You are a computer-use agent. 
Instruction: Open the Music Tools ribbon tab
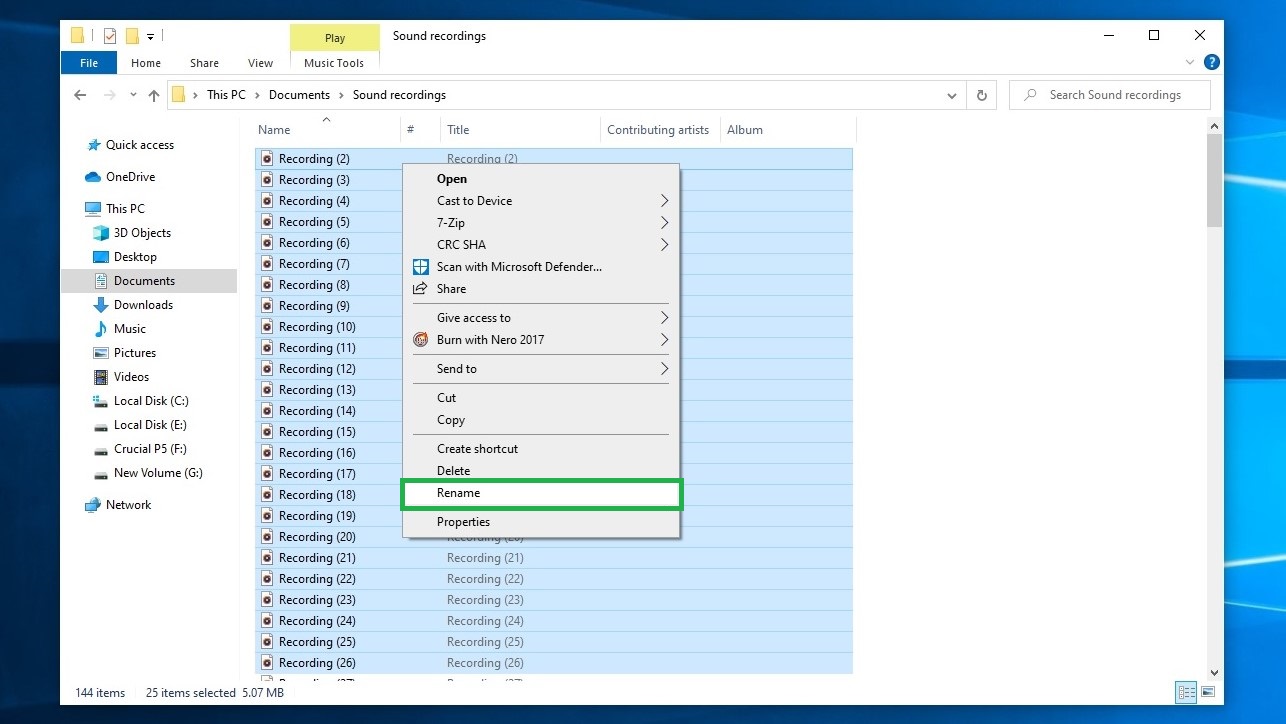(x=334, y=63)
